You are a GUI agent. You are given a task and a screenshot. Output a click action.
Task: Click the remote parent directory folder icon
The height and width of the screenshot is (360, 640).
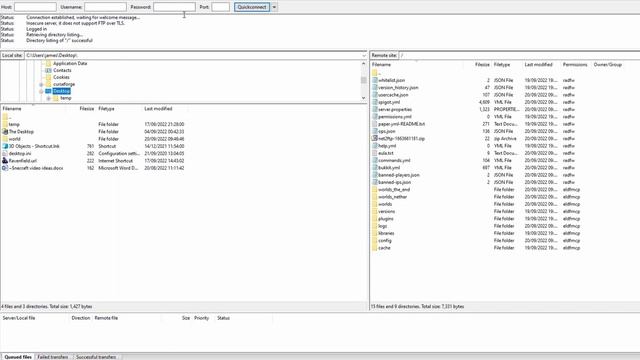375,73
